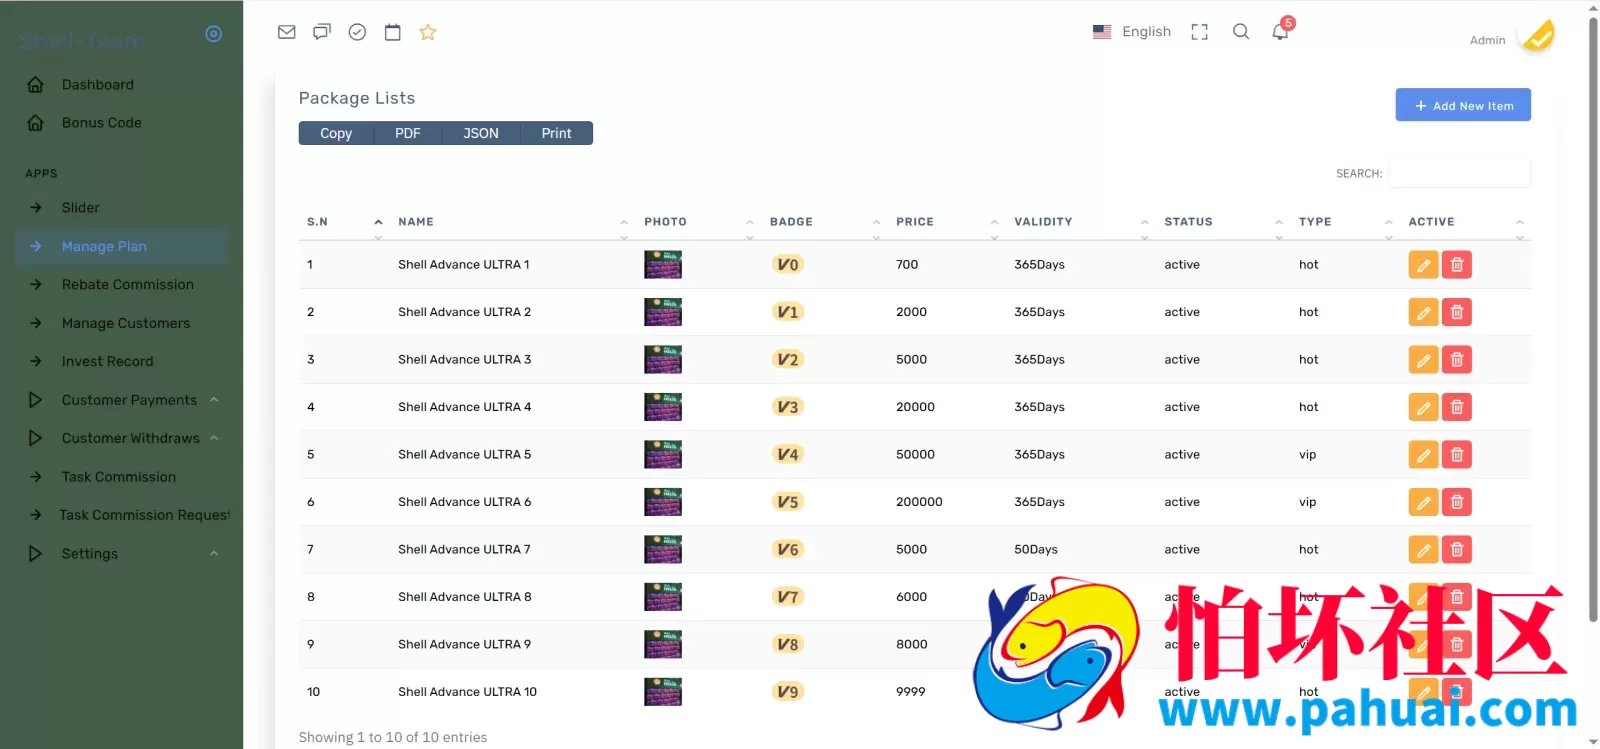The width and height of the screenshot is (1600, 749).
Task: Sort table by Badge column
Action: (x=824, y=222)
